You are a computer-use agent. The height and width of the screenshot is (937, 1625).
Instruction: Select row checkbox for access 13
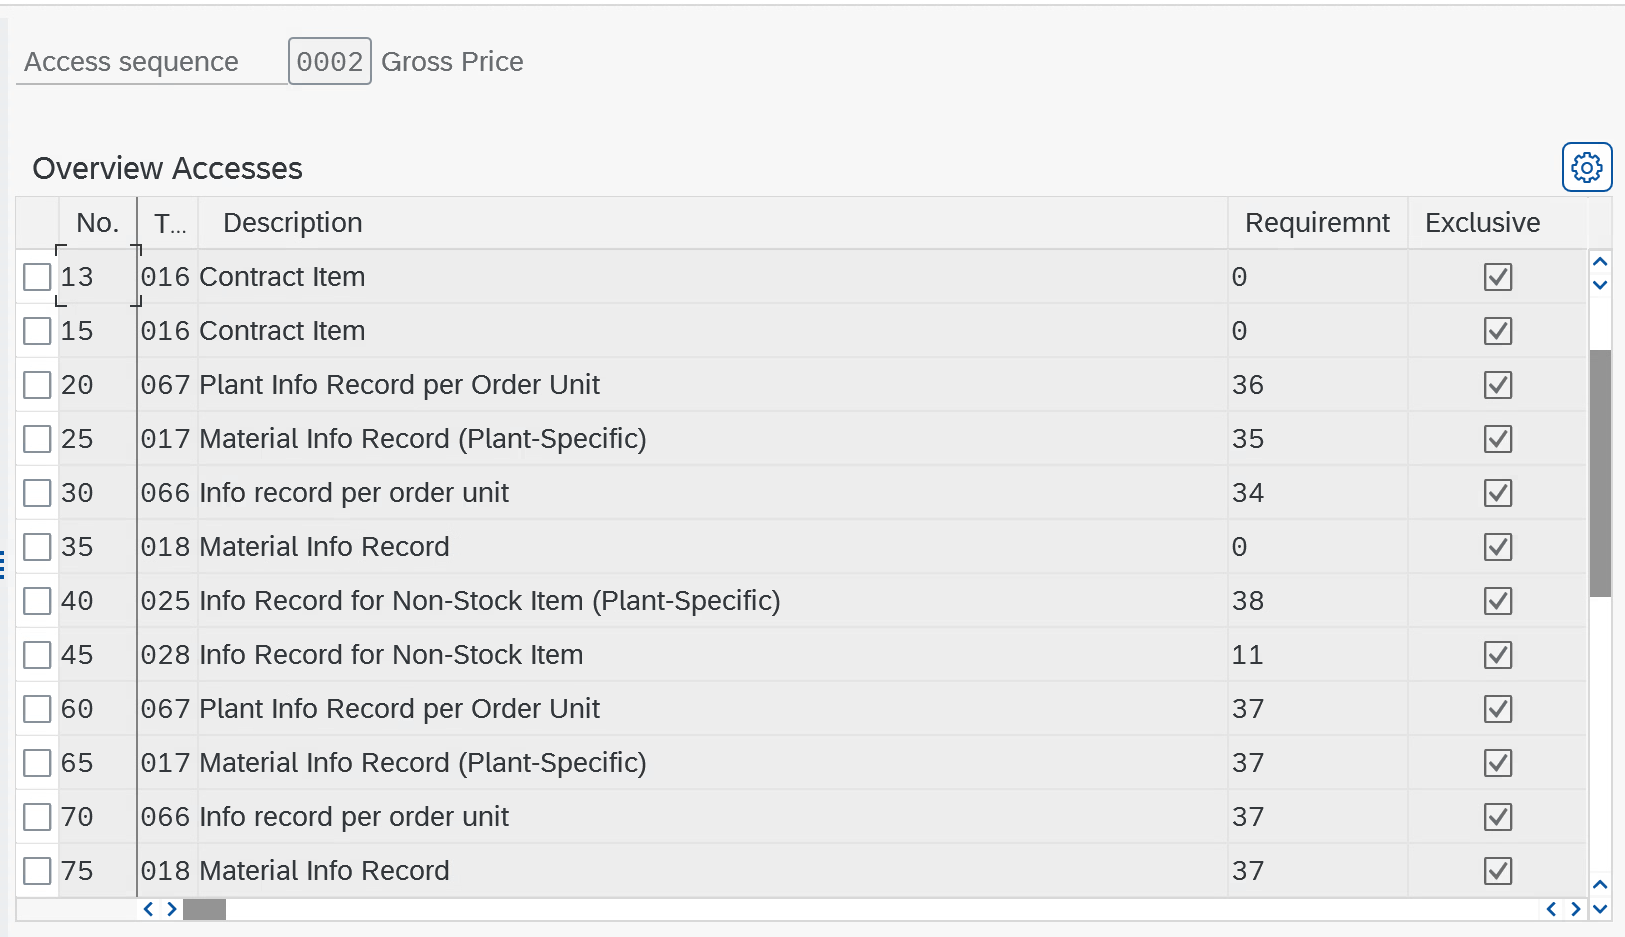point(37,277)
